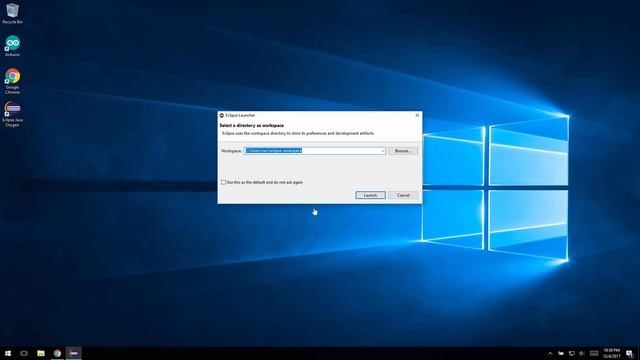Open Task View on the taskbar
Screen dimensions: 640x360
(24, 353)
